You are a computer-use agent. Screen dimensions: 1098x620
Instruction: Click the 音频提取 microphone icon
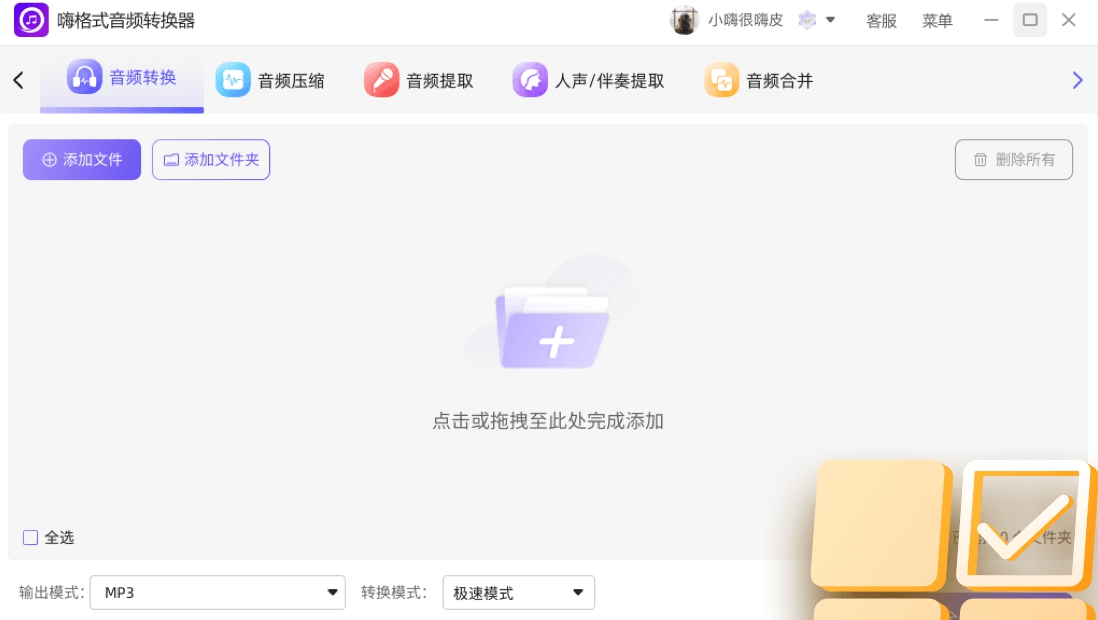(382, 80)
